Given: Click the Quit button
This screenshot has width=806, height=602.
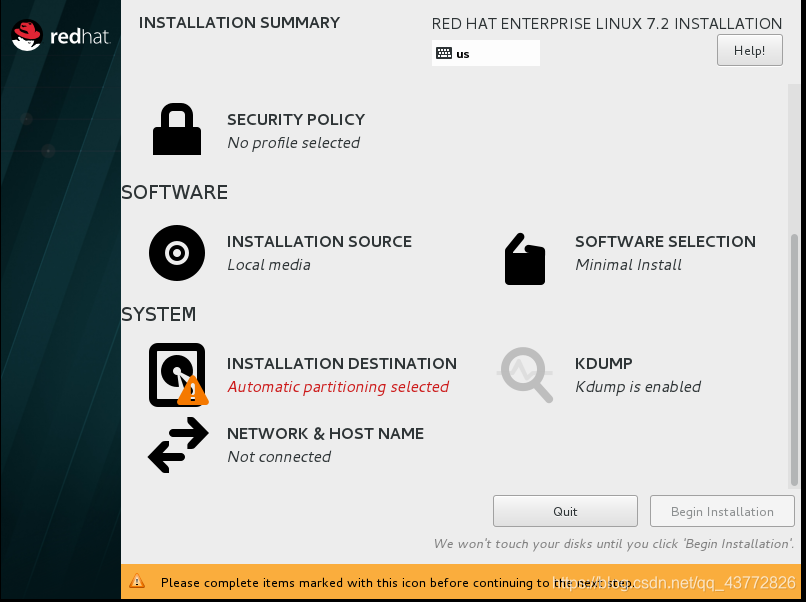Looking at the screenshot, I should 565,511.
